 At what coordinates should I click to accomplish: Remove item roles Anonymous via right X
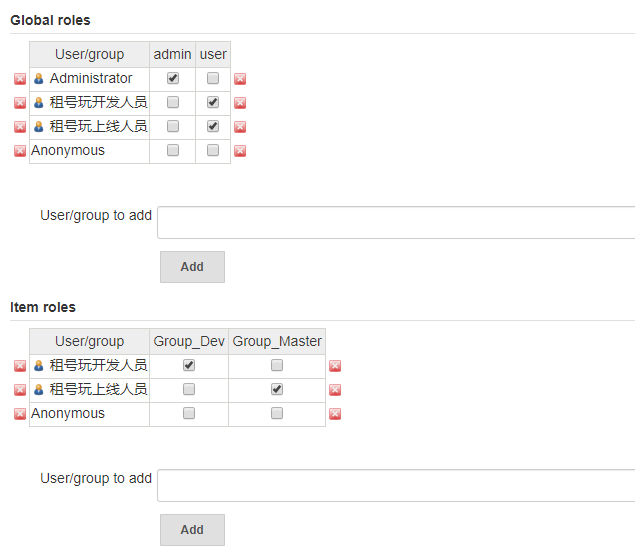coord(335,414)
